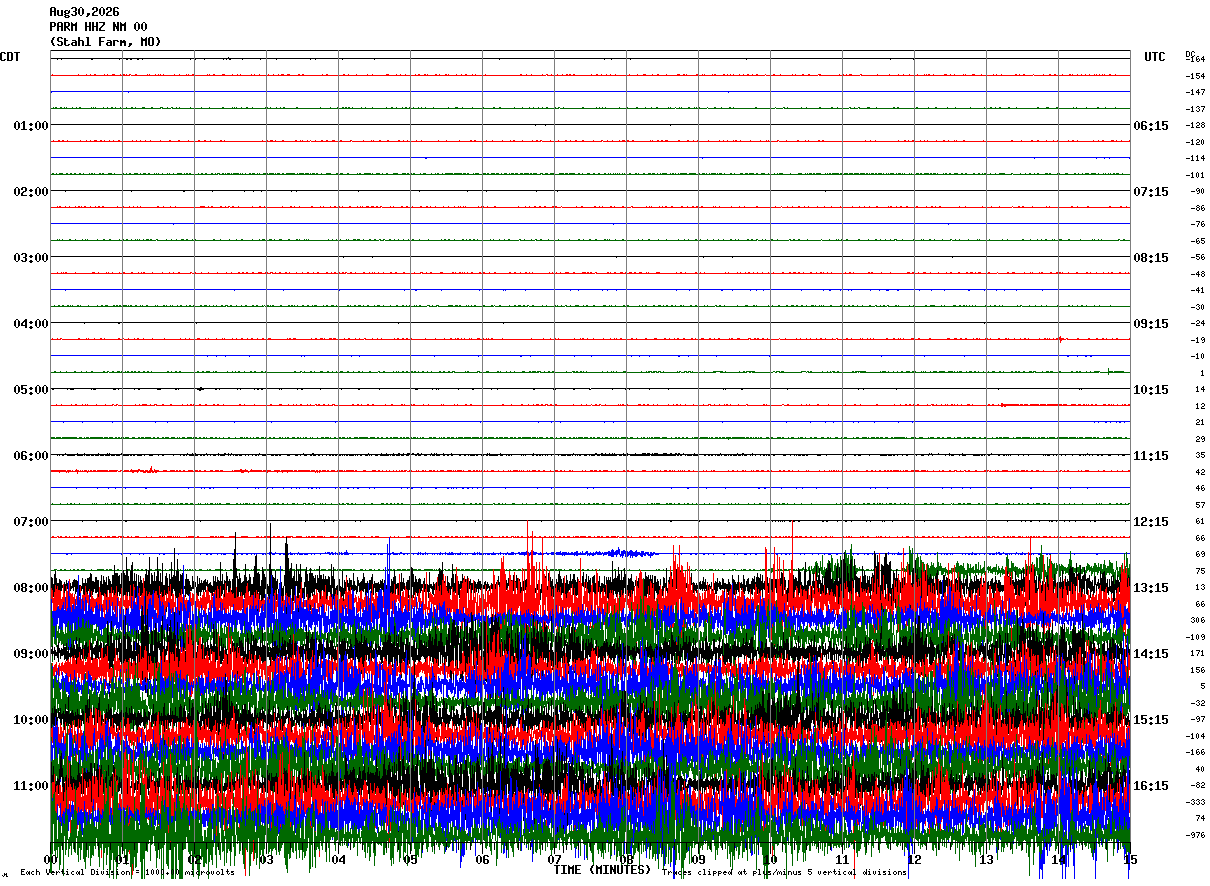1210x886 pixels.
Task: Click the traces clipped footnote text
Action: coord(784,872)
